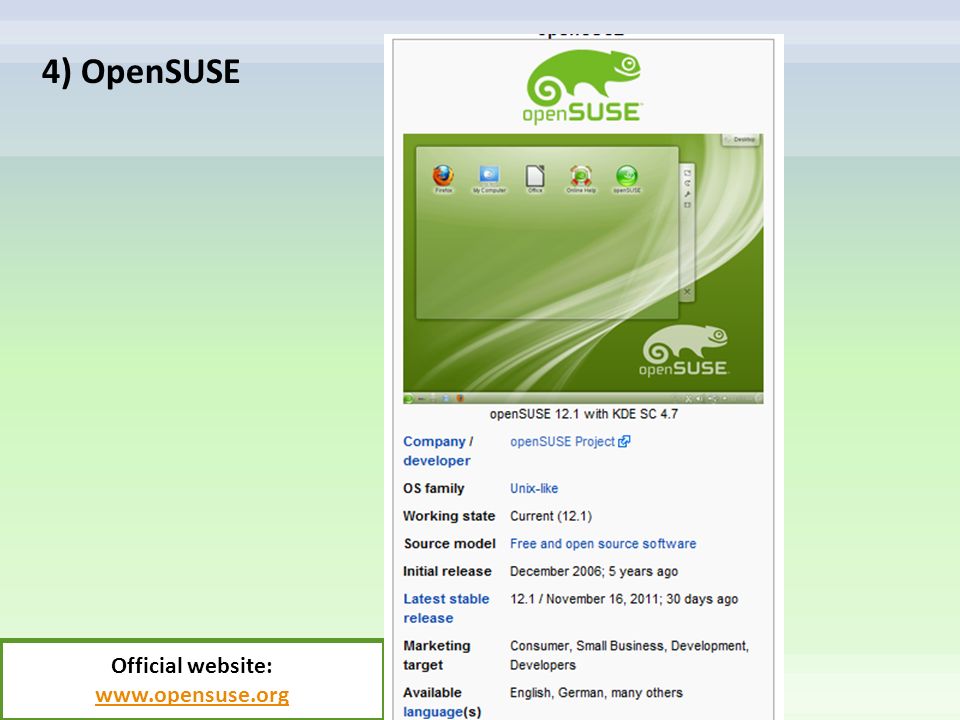Click the openSUSE chameleon logo at top
The width and height of the screenshot is (960, 720).
tap(582, 86)
